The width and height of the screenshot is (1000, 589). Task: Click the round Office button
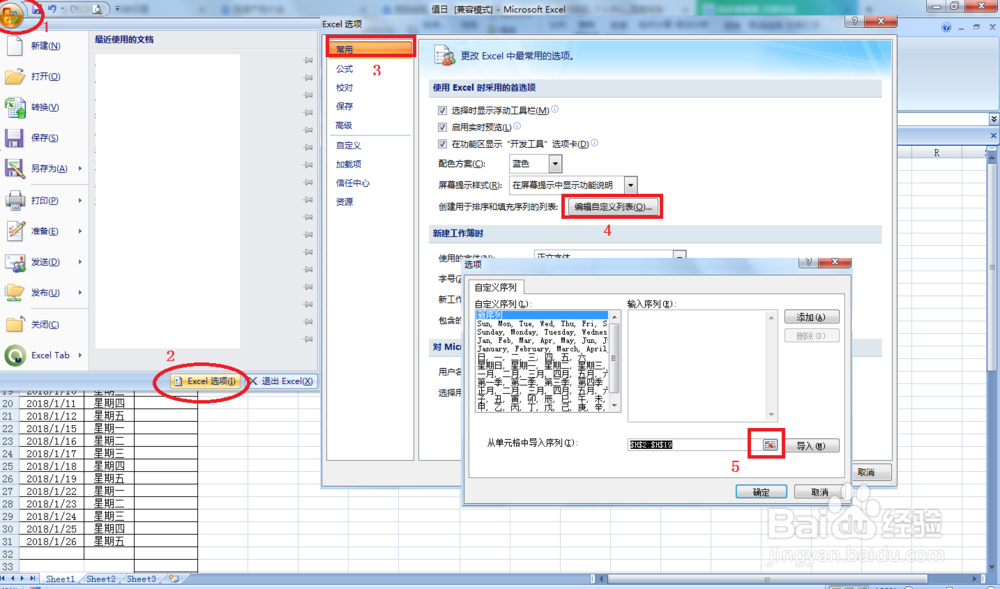click(12, 15)
